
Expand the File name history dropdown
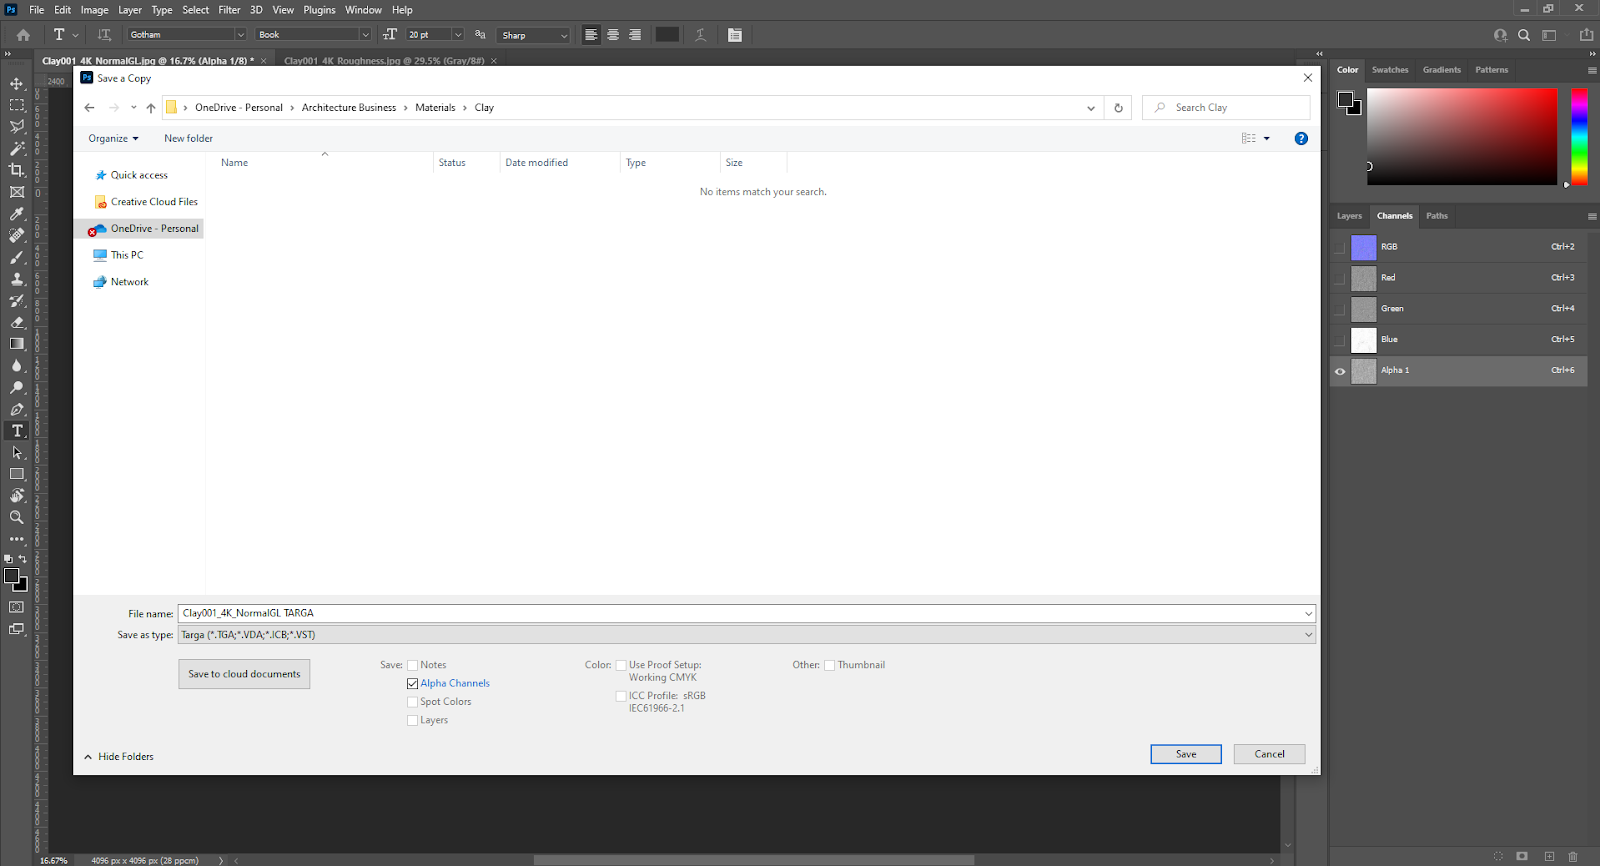(x=1308, y=614)
